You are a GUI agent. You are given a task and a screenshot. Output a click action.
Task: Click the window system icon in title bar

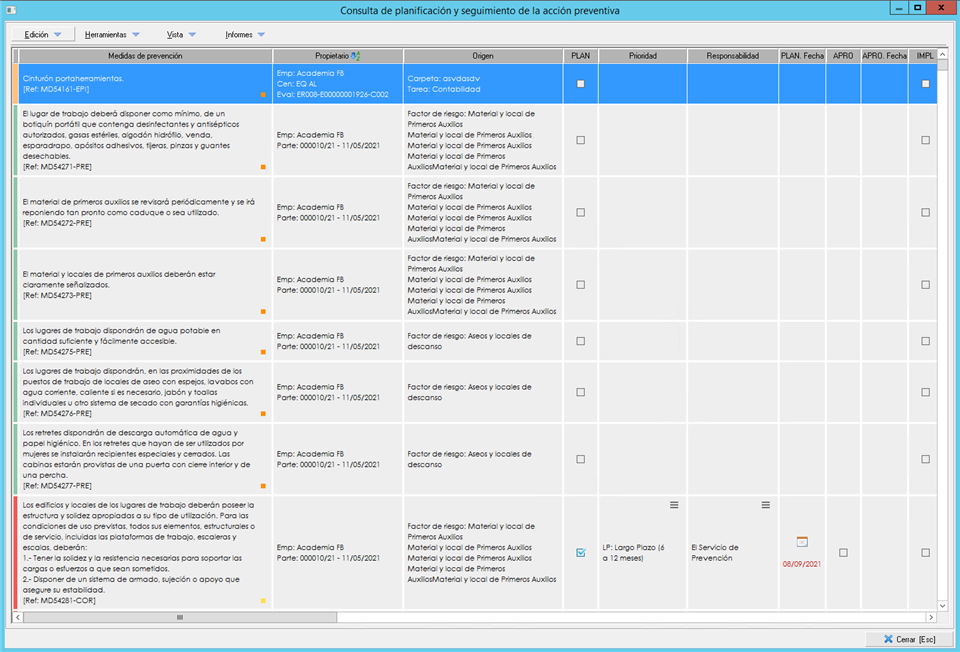[x=11, y=11]
